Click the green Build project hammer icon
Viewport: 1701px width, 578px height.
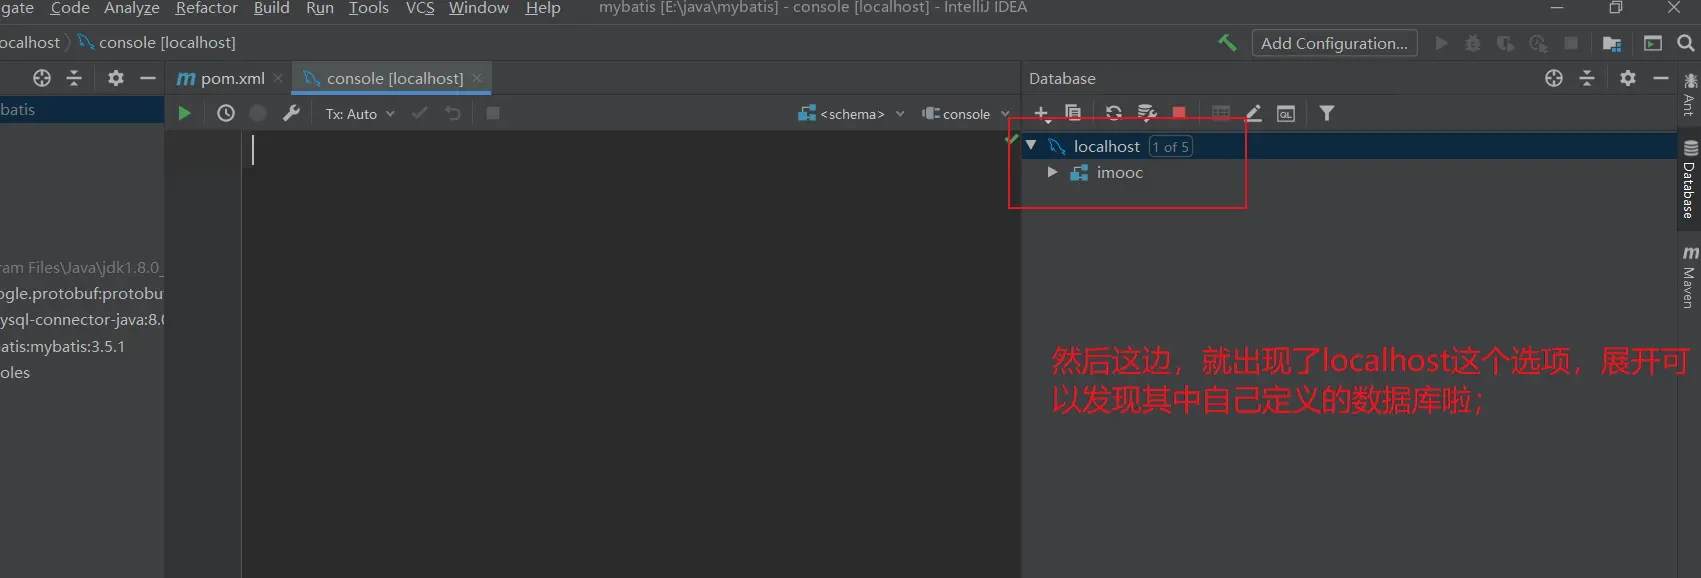click(1227, 43)
